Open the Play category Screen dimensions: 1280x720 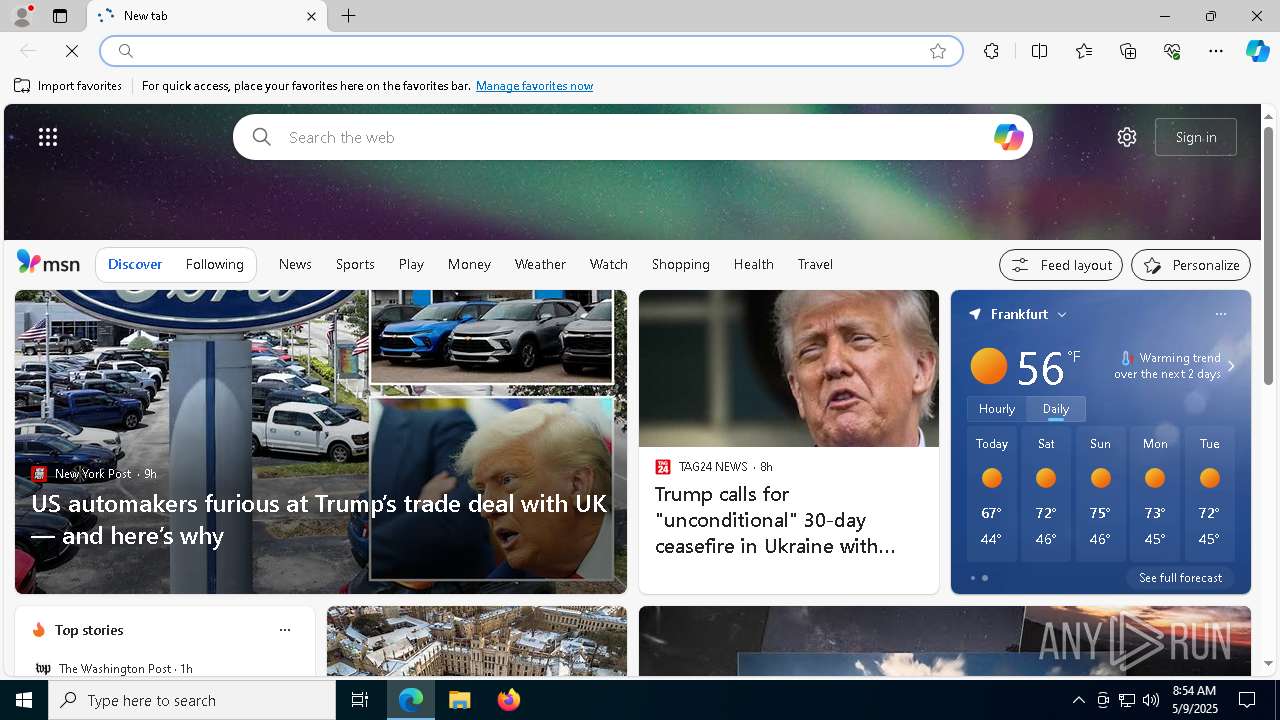pos(411,264)
